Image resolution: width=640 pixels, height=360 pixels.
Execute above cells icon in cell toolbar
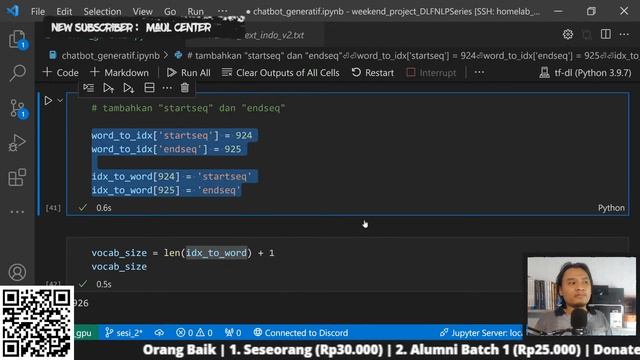pyautogui.click(x=108, y=88)
